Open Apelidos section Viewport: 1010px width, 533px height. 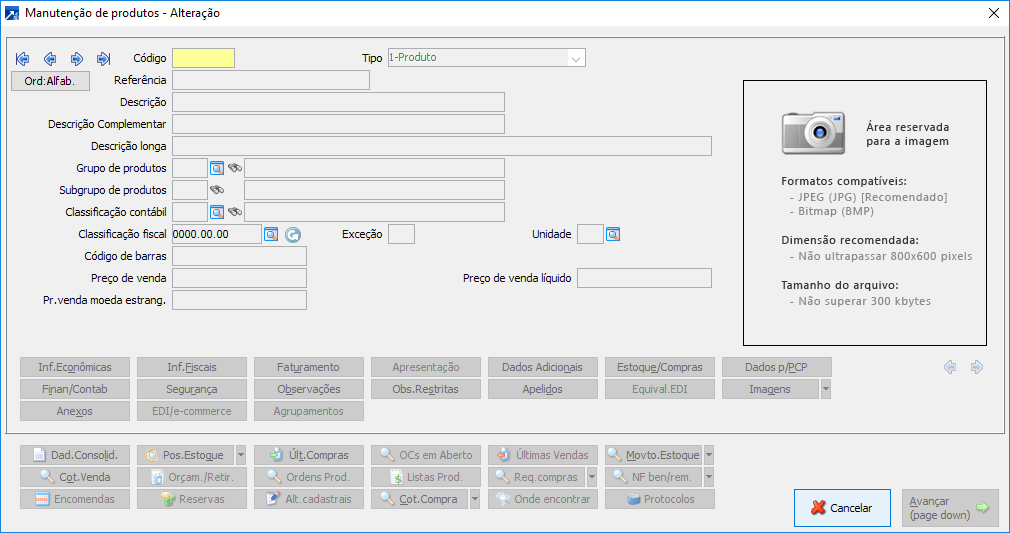[x=542, y=389]
